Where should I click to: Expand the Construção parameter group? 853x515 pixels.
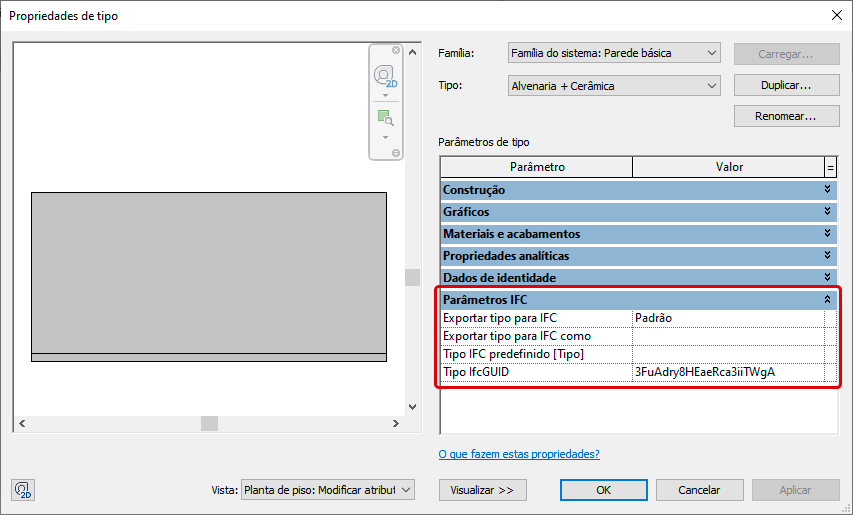[827, 190]
